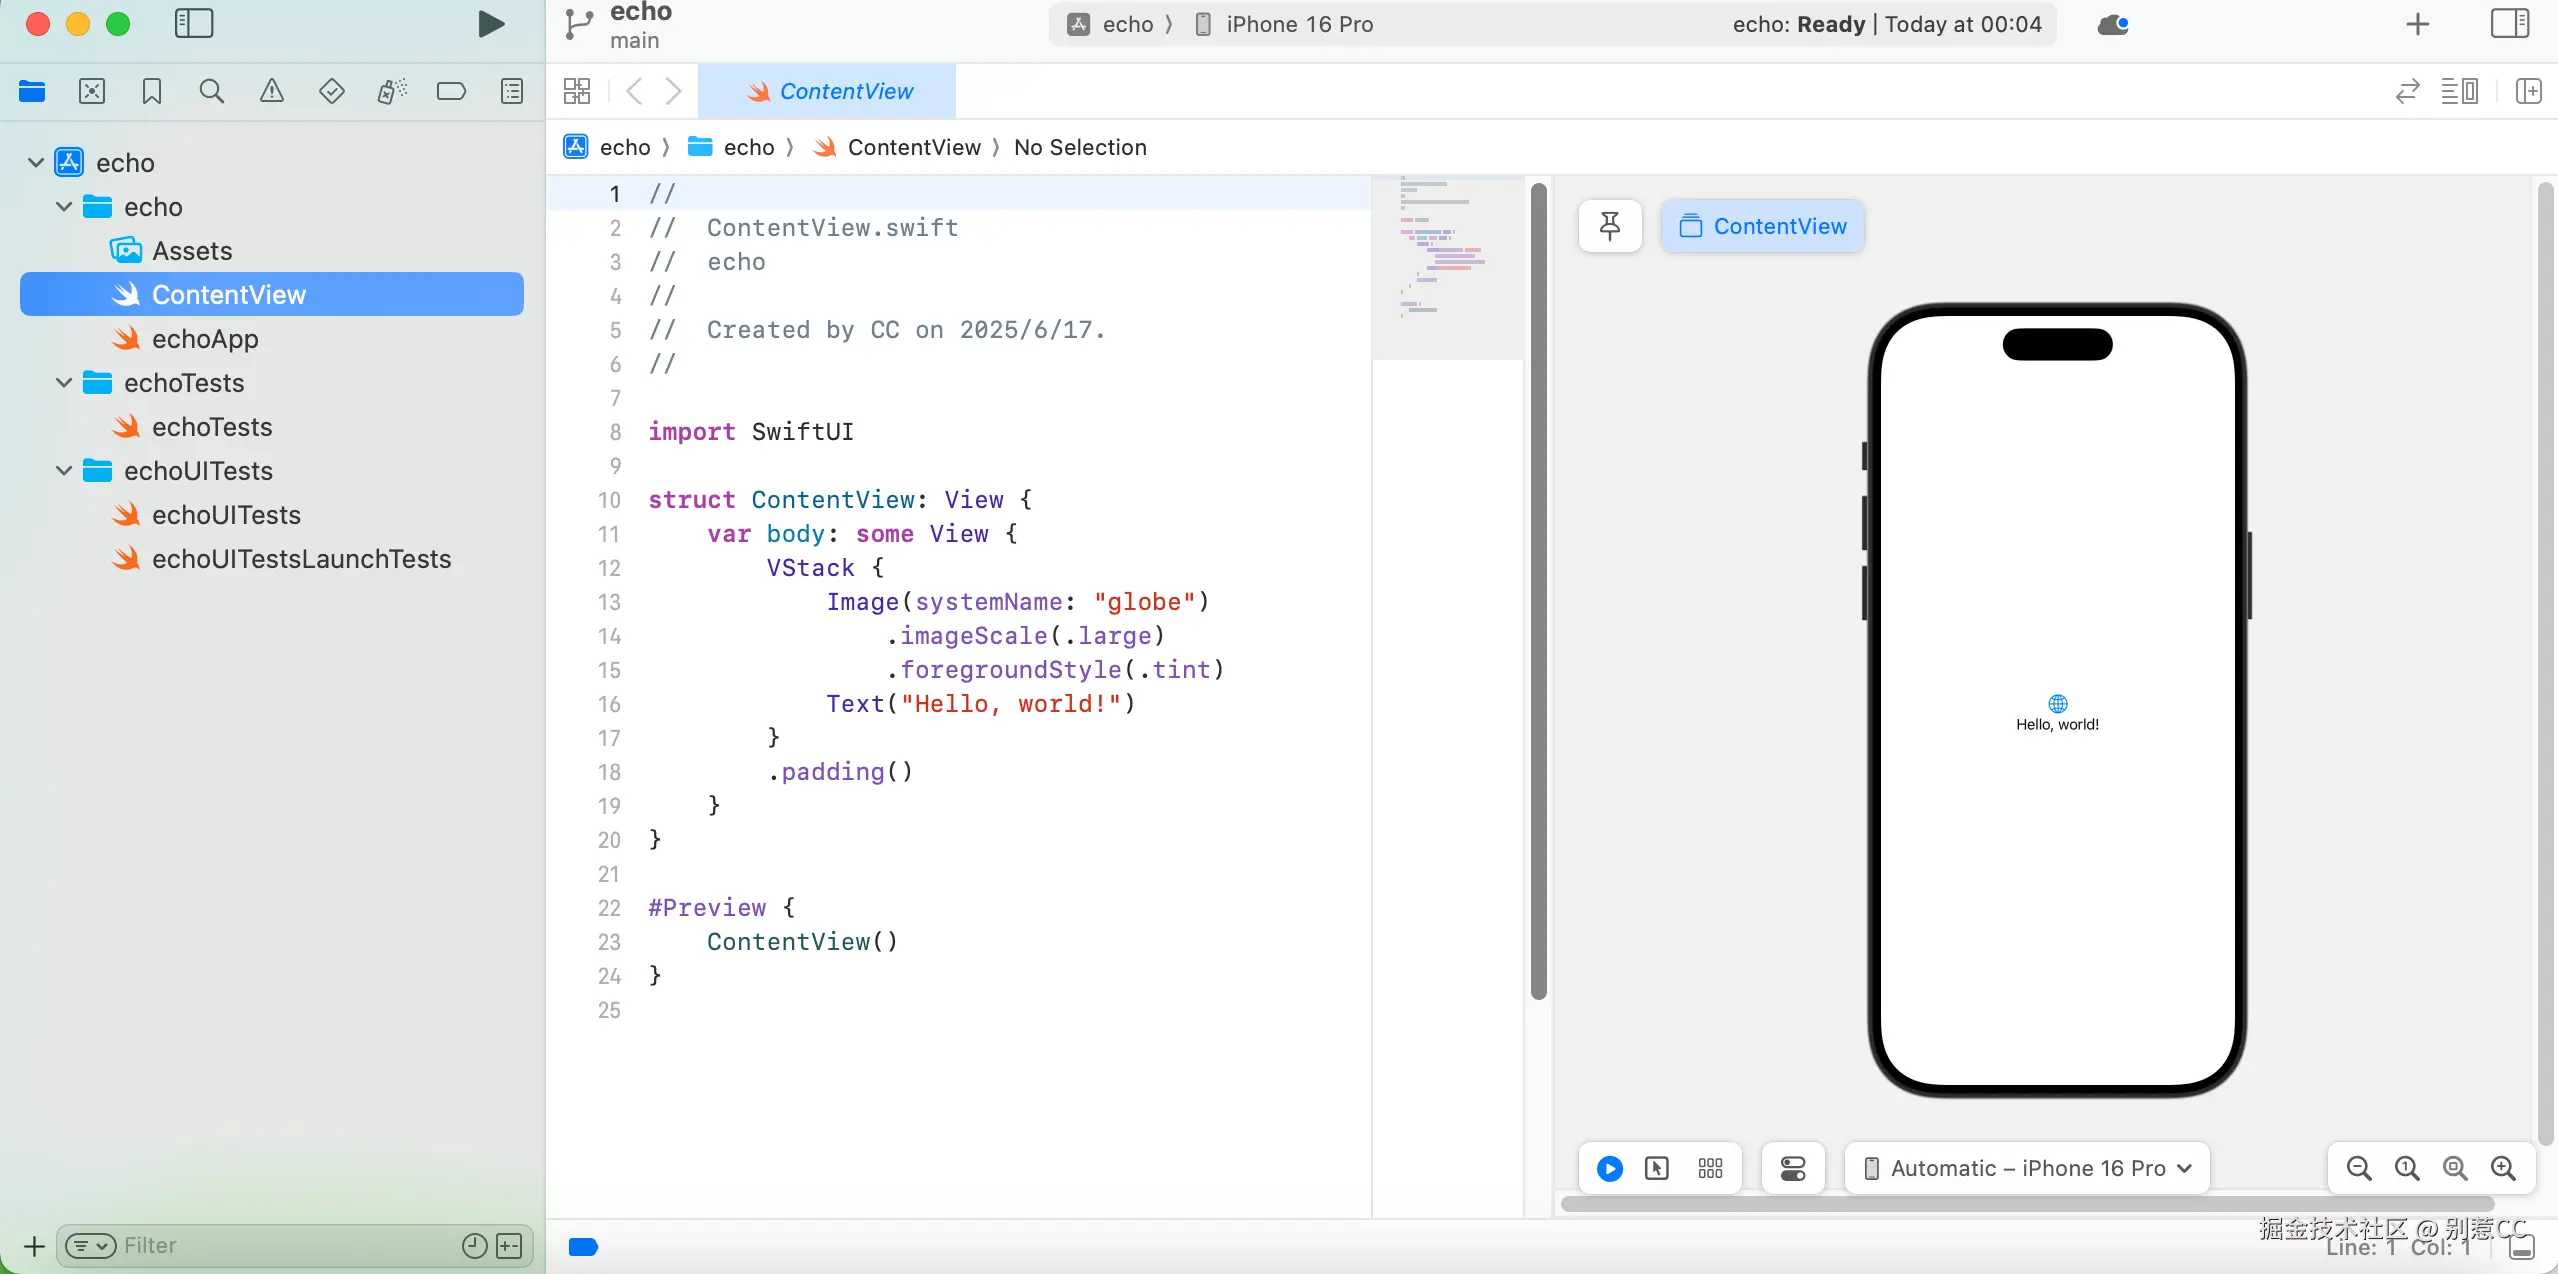The height and width of the screenshot is (1274, 2558).
Task: Select ContentView in the navigator
Action: (x=272, y=294)
